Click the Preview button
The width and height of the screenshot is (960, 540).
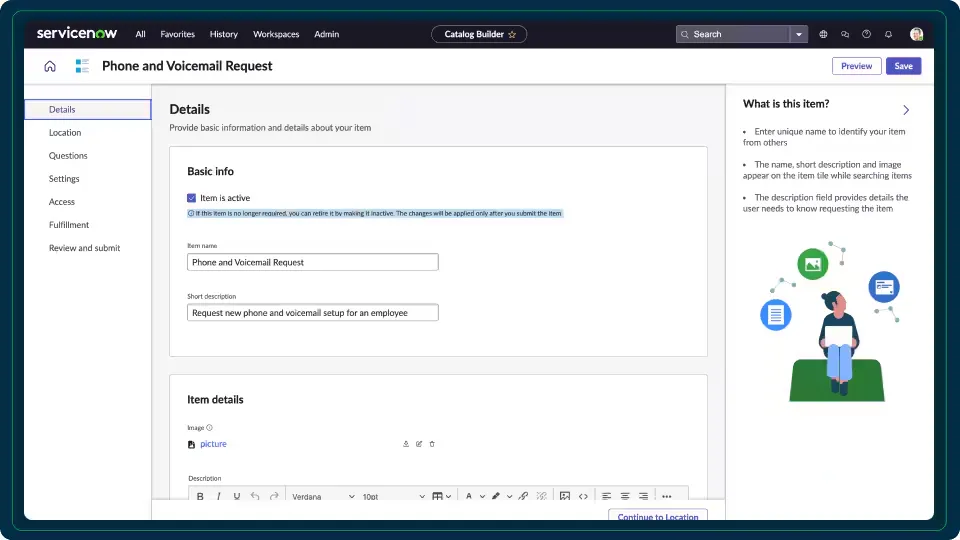pyautogui.click(x=856, y=66)
